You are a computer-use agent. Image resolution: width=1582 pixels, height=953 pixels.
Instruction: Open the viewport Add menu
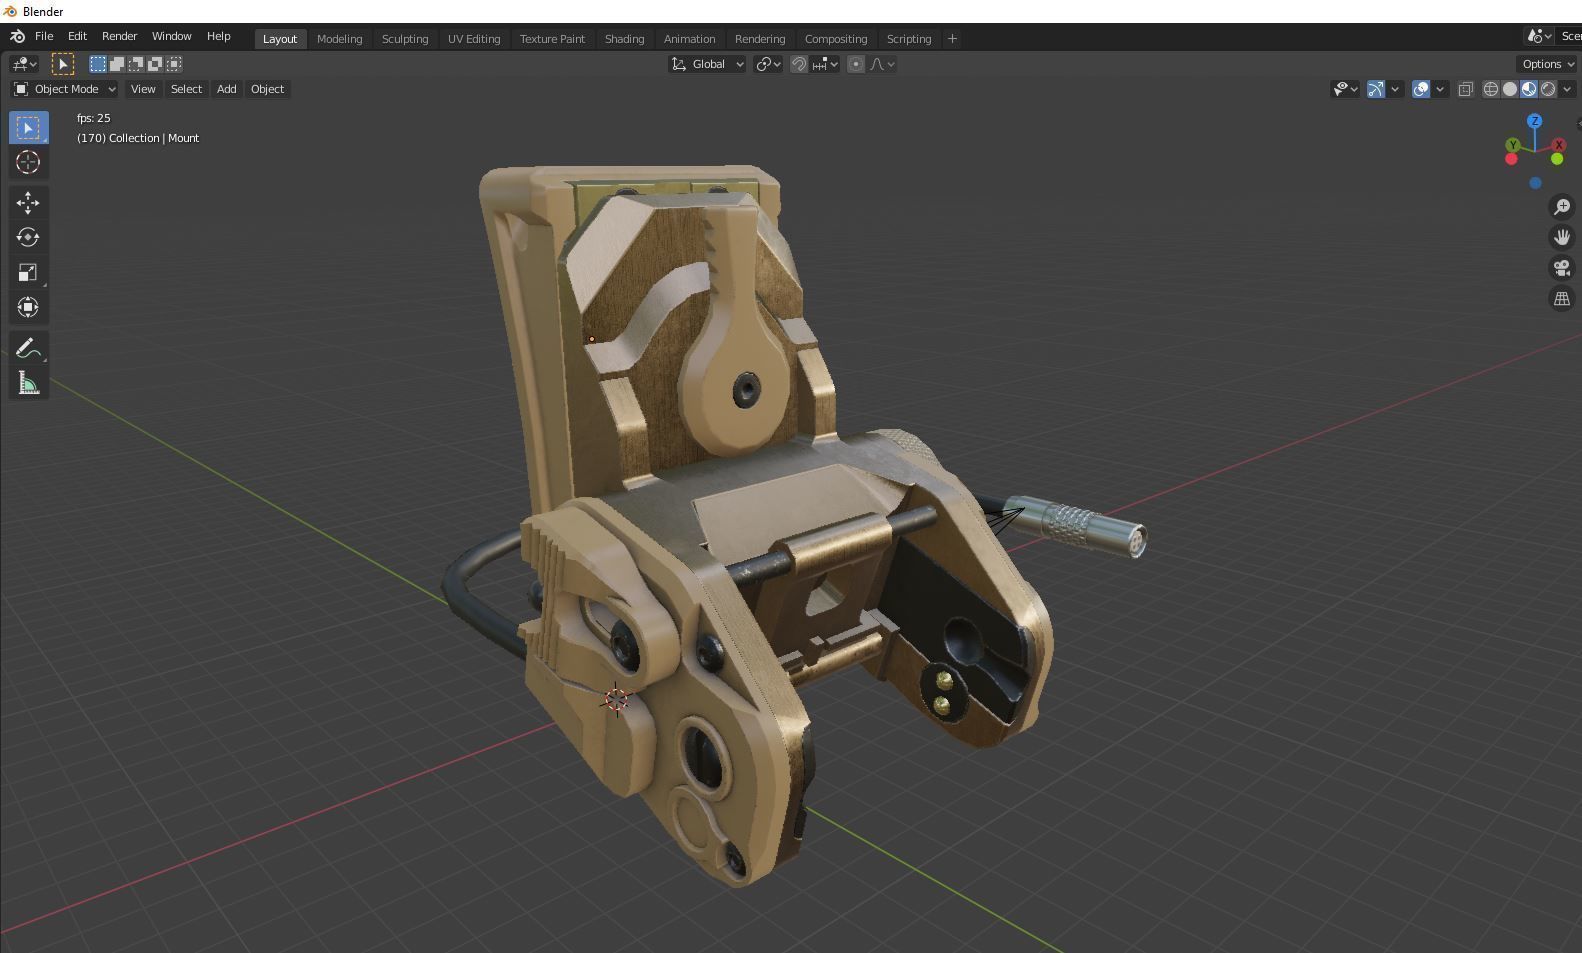point(227,89)
